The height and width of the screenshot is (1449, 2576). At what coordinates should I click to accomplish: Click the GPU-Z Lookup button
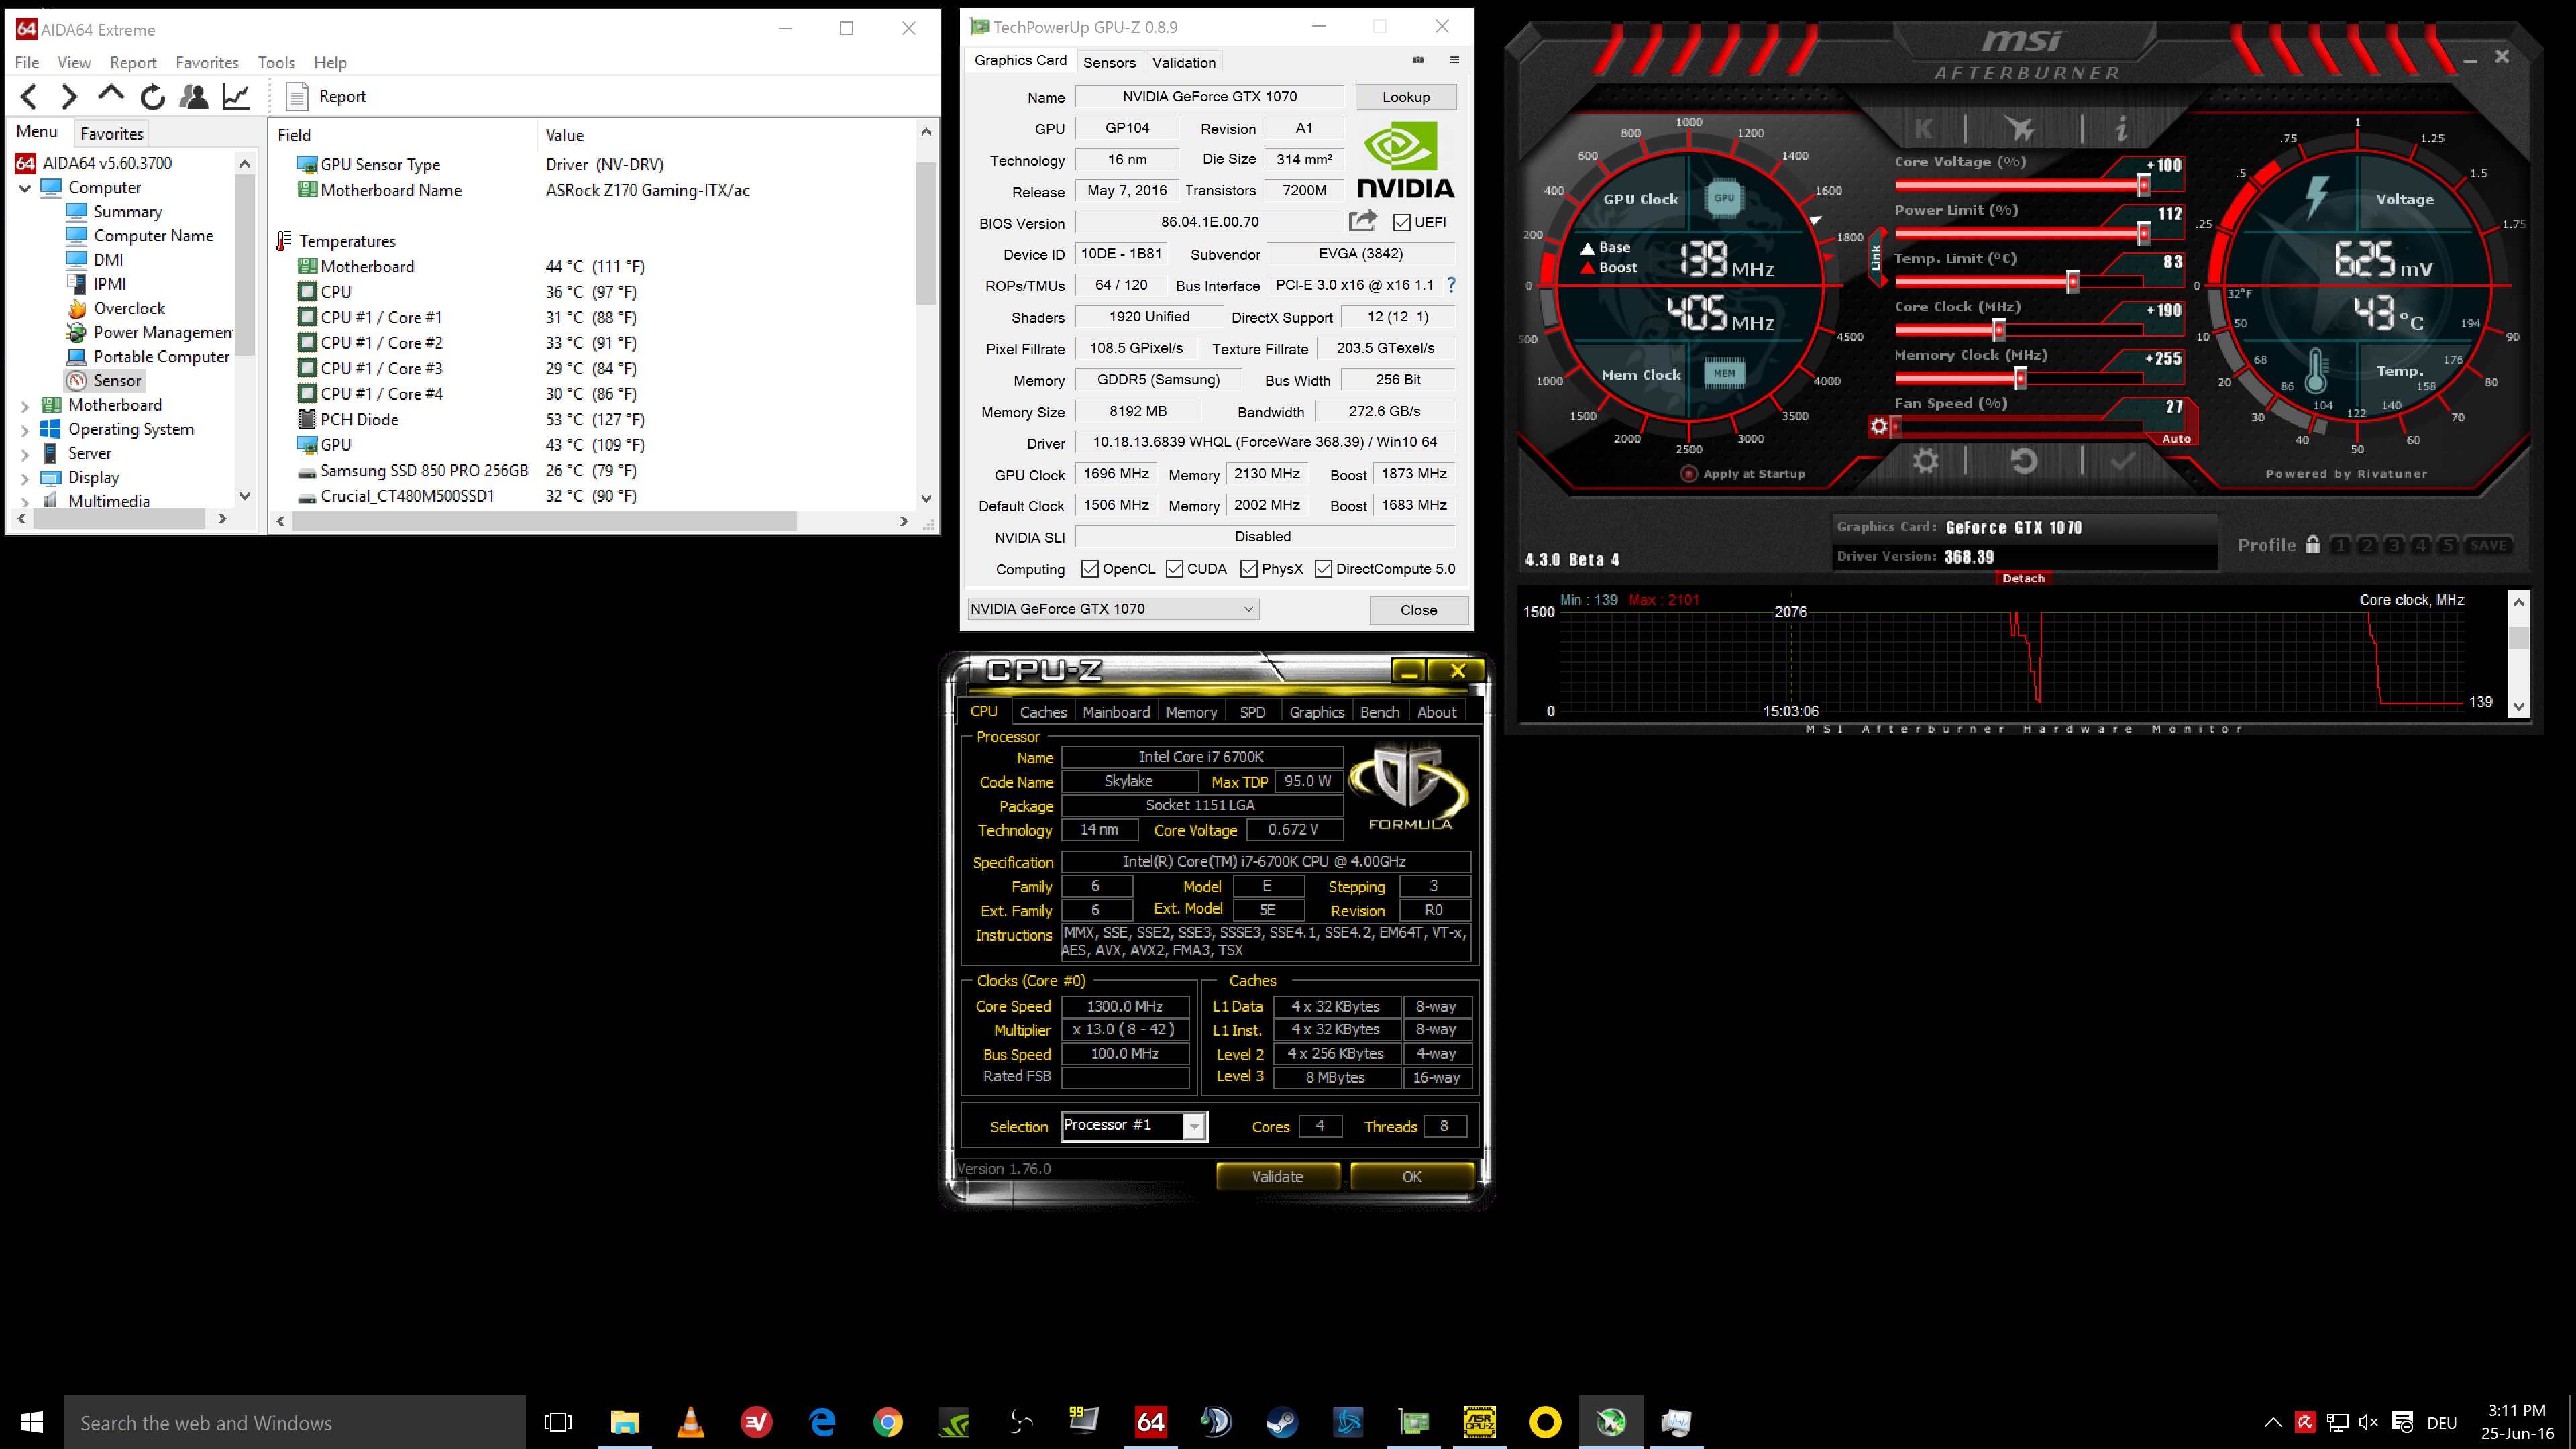coord(1406,97)
